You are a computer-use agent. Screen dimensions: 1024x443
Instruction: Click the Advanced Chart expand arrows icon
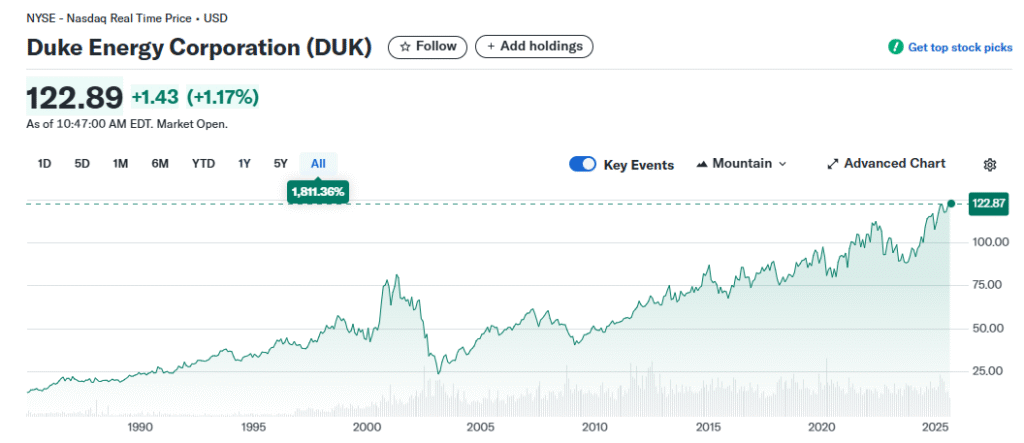(x=833, y=164)
